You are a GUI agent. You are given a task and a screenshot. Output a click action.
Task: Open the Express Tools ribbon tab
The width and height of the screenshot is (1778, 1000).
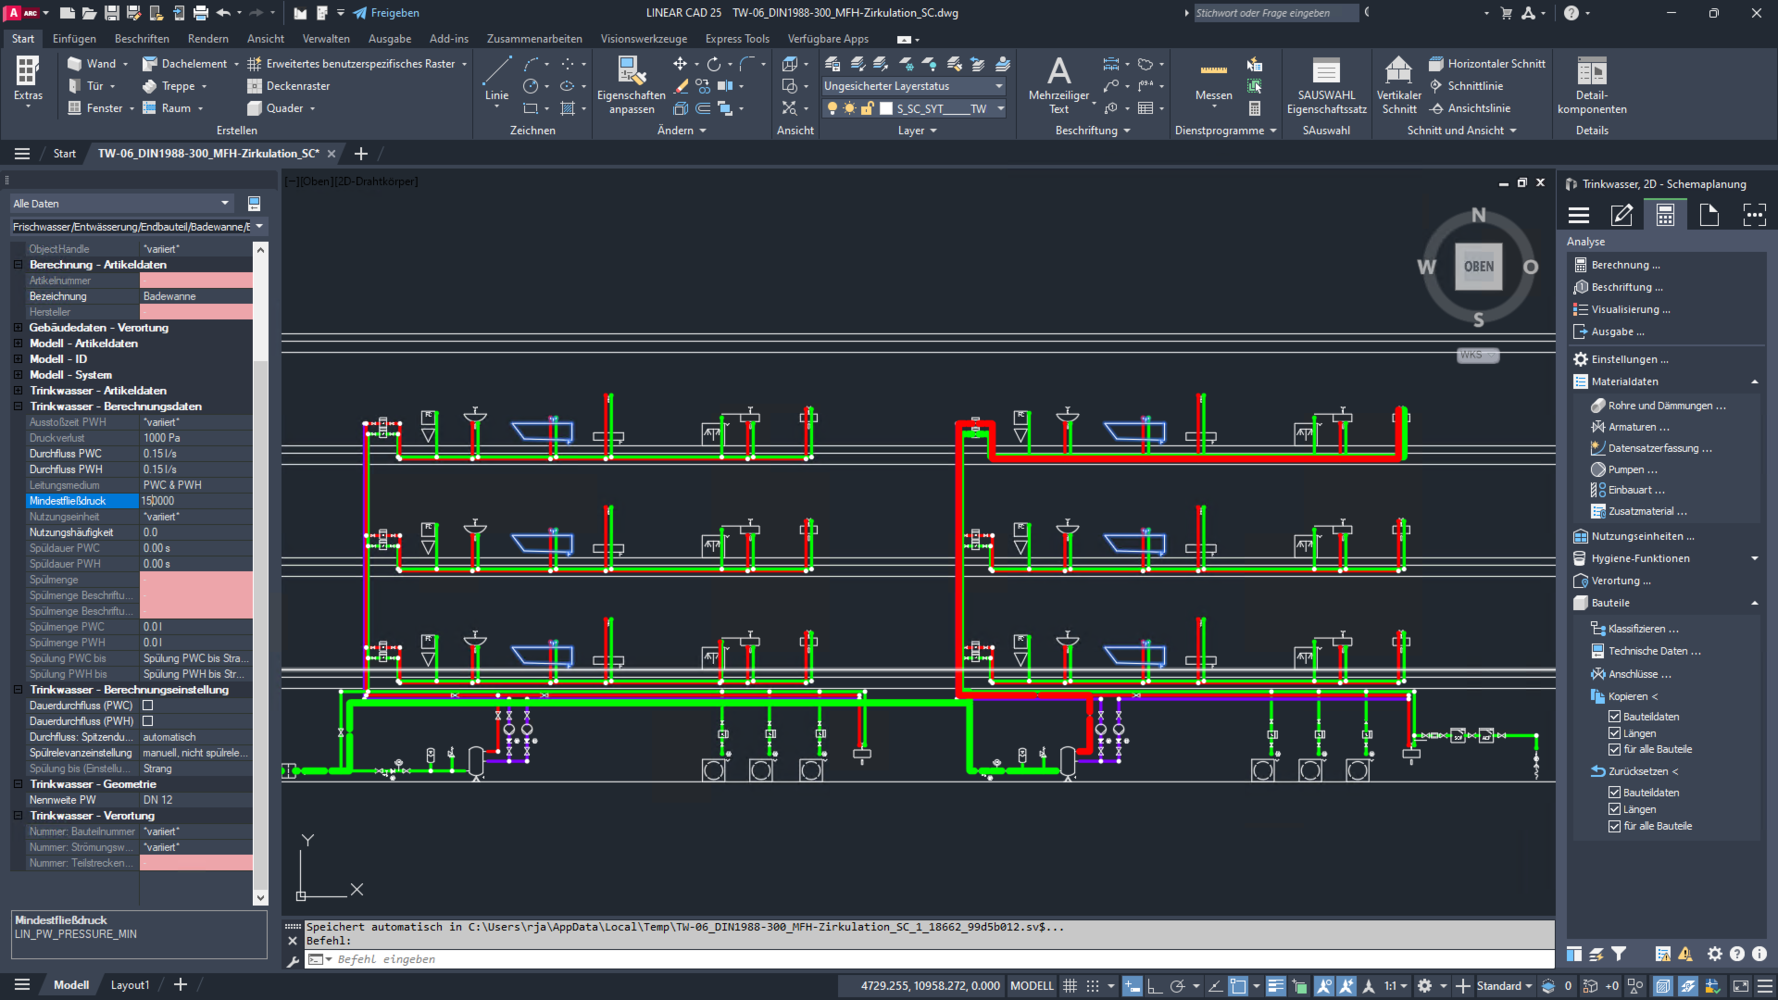[737, 39]
